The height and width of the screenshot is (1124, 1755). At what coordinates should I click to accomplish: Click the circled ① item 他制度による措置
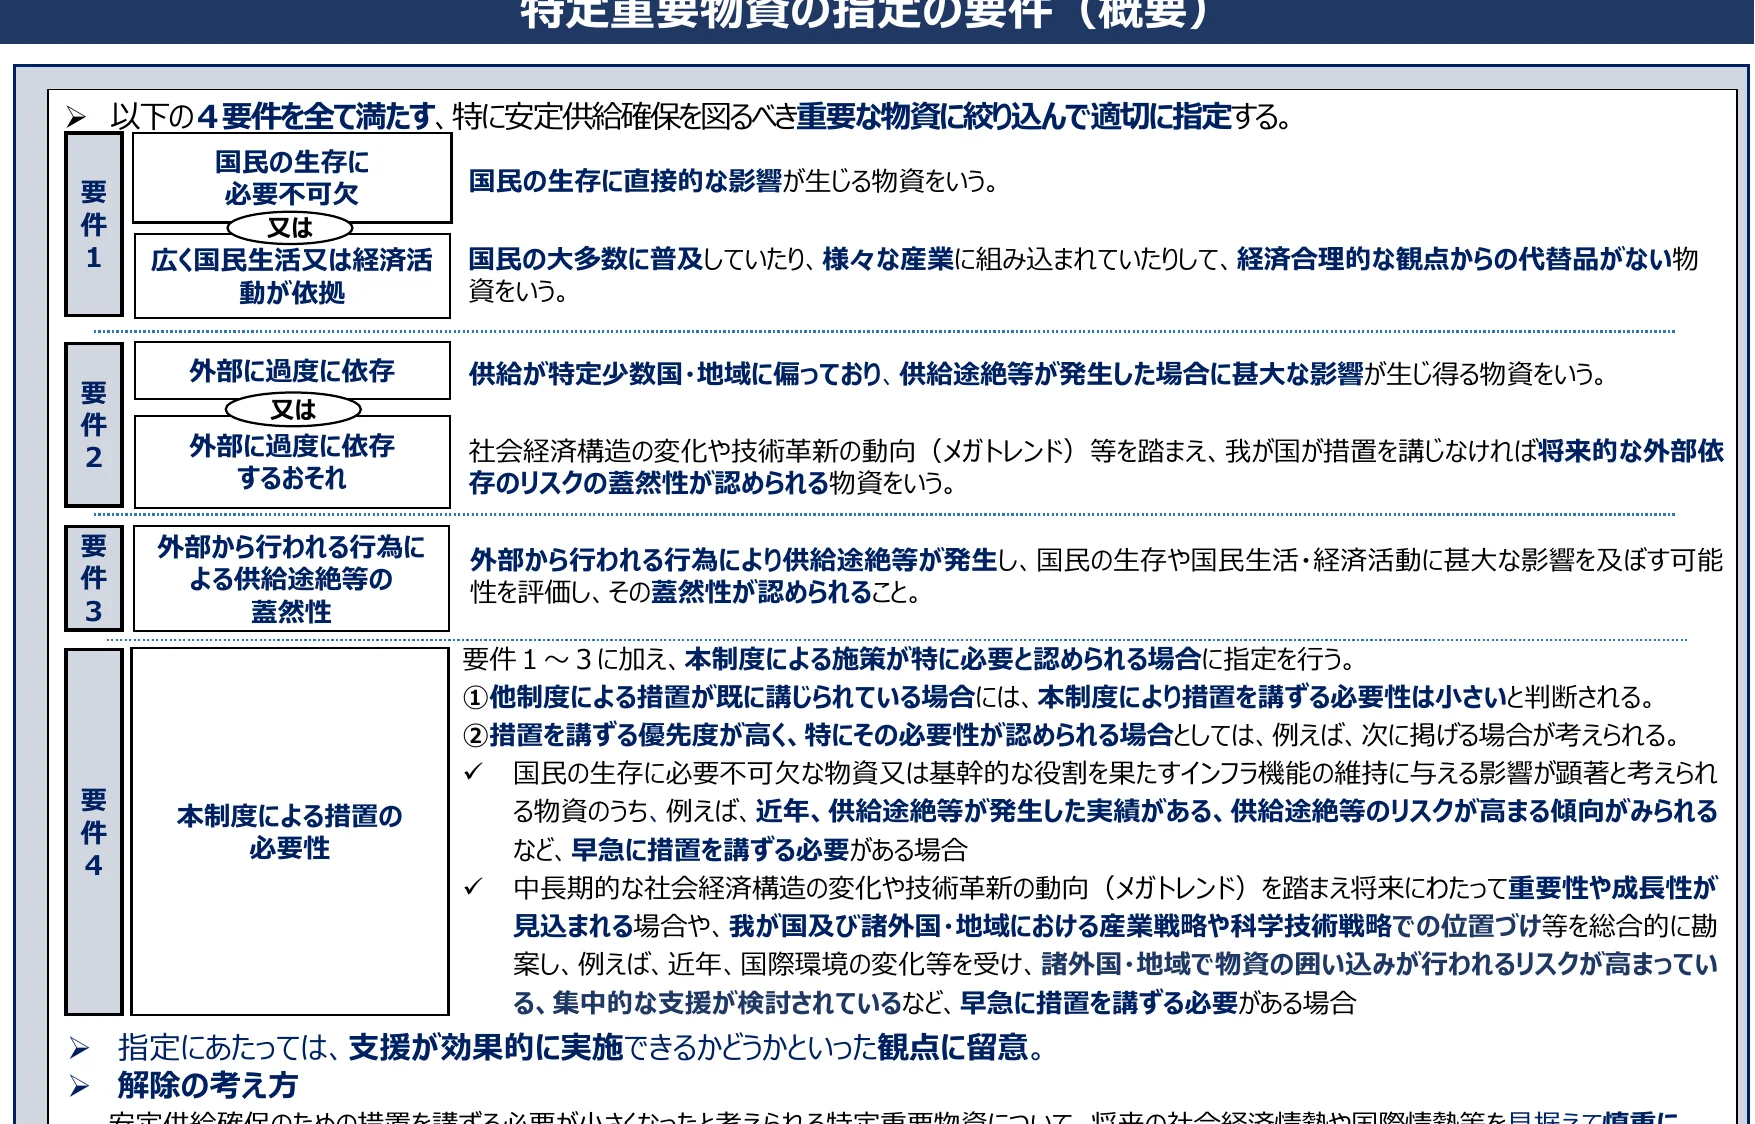[476, 697]
